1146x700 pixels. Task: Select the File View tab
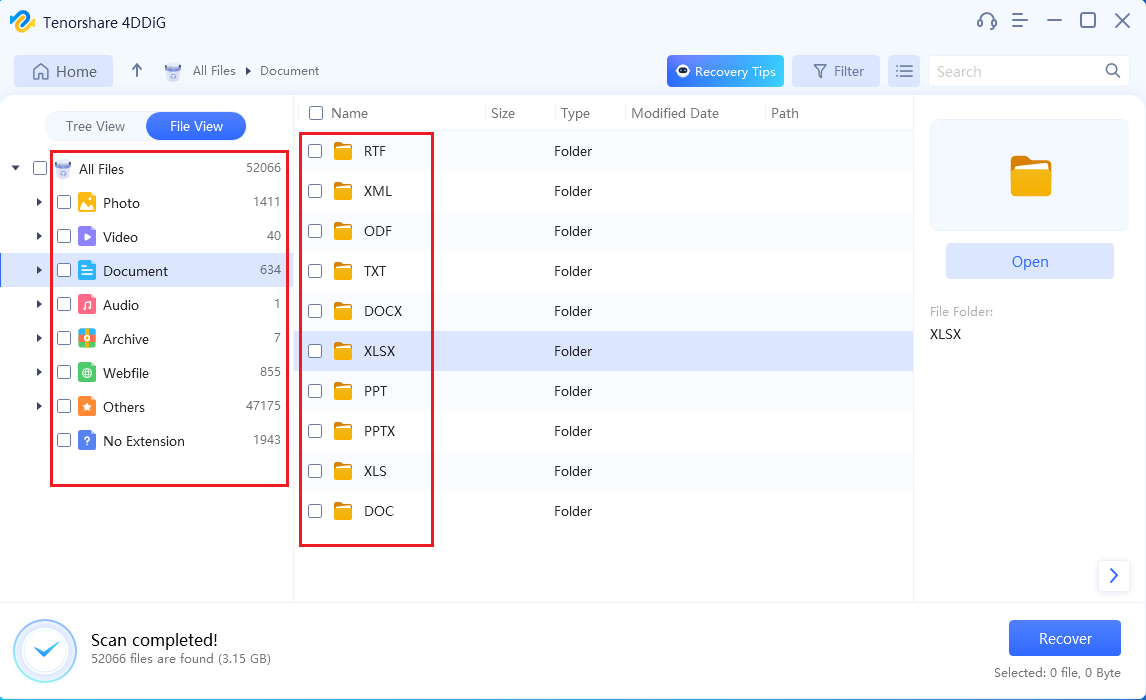pos(196,126)
